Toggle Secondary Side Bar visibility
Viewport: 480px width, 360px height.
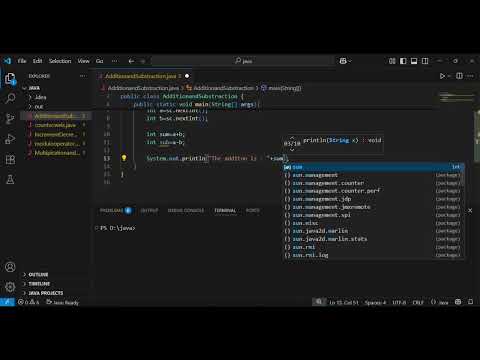pyautogui.click(x=425, y=61)
